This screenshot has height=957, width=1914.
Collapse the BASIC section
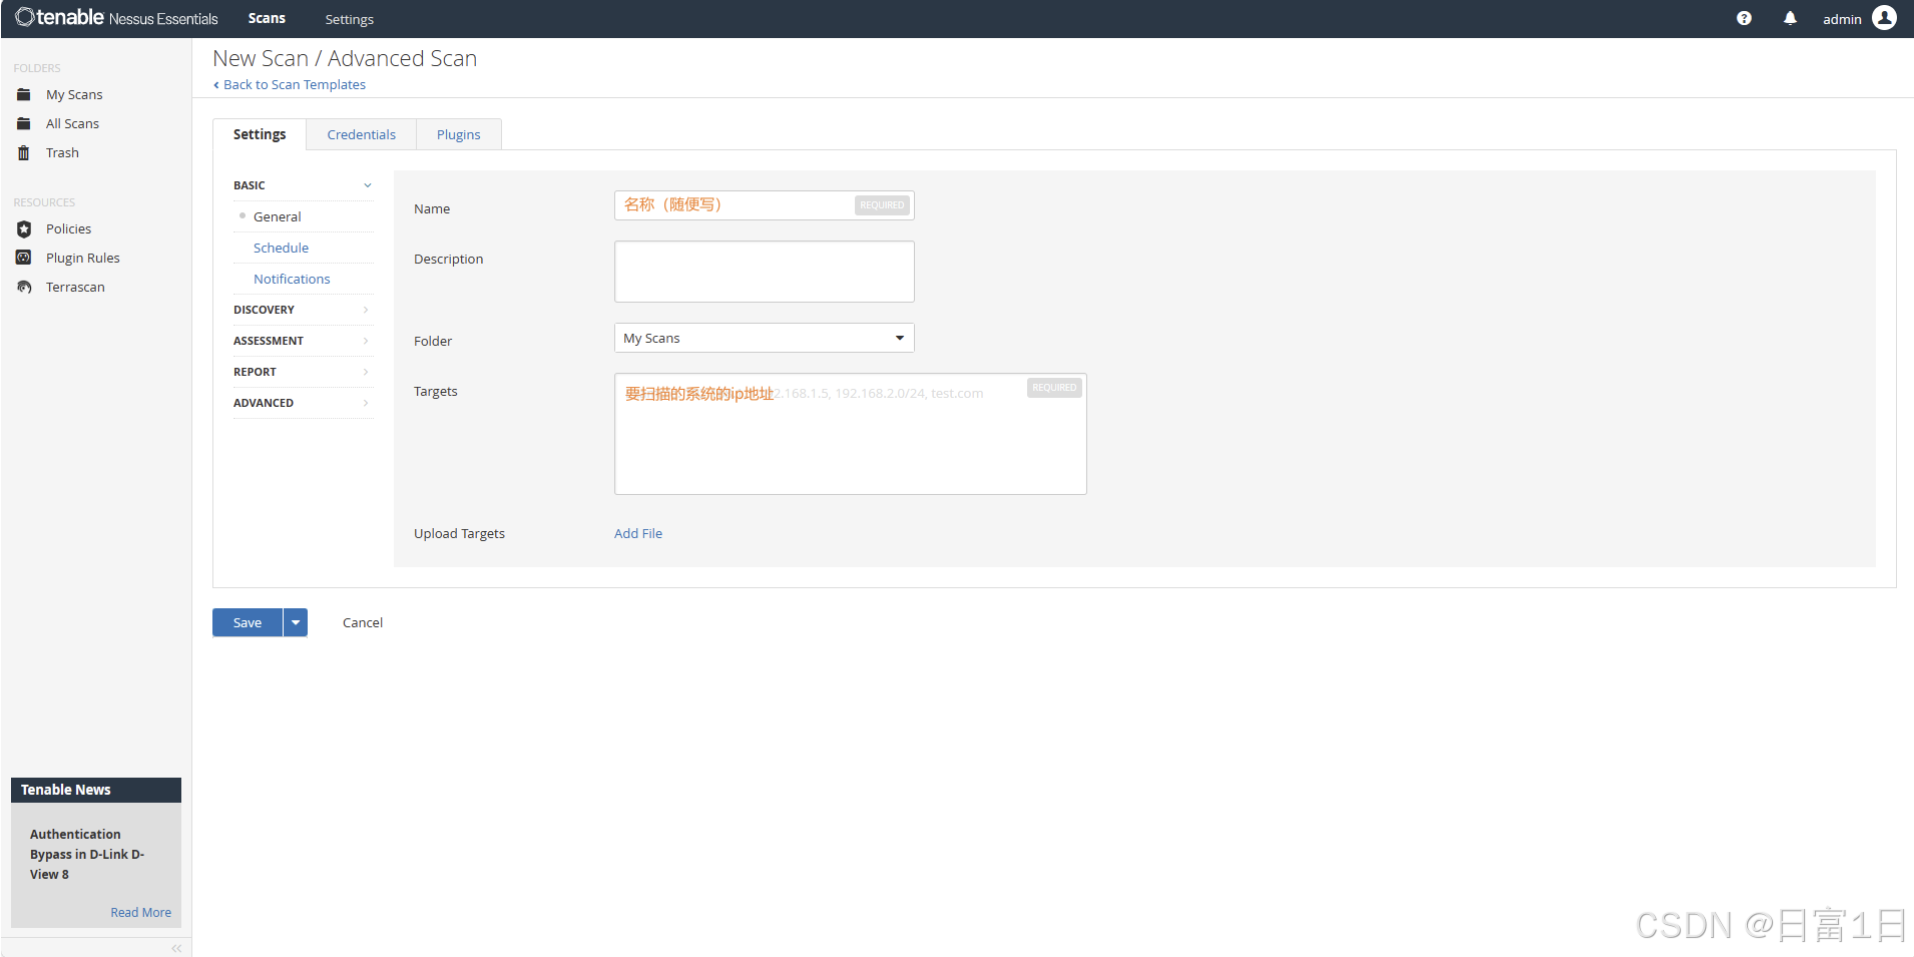point(303,185)
